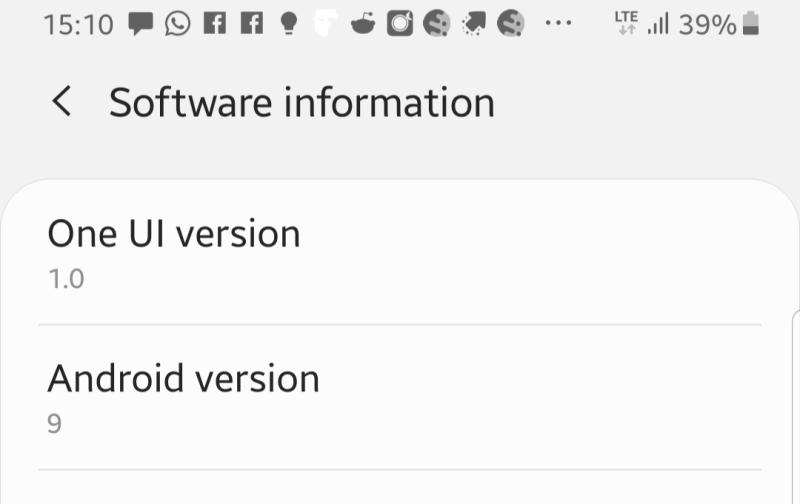Tap the last globe notification icon
This screenshot has height=504, width=800.
tap(511, 23)
